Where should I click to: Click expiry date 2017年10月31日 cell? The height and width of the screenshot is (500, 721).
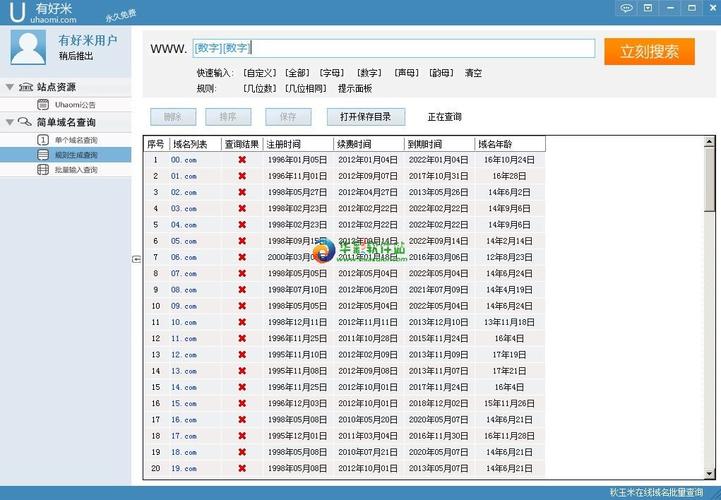click(x=438, y=176)
